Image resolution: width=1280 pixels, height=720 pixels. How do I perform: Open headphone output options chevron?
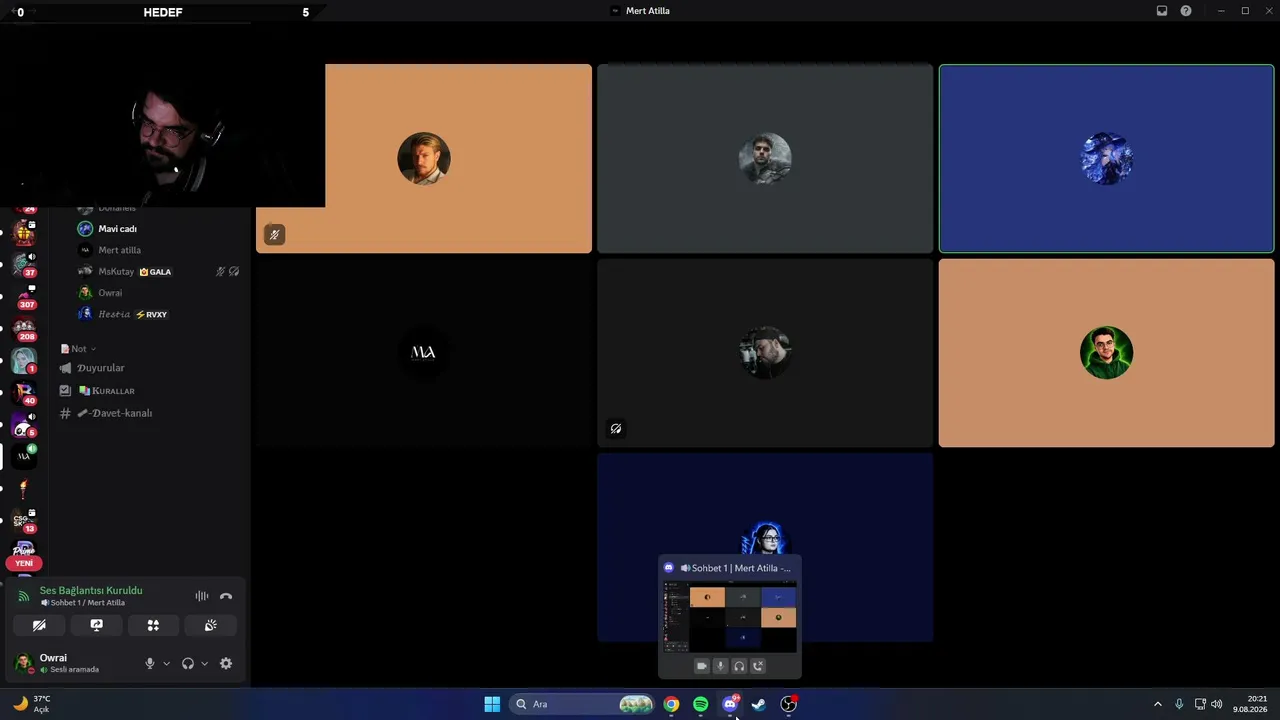(204, 663)
